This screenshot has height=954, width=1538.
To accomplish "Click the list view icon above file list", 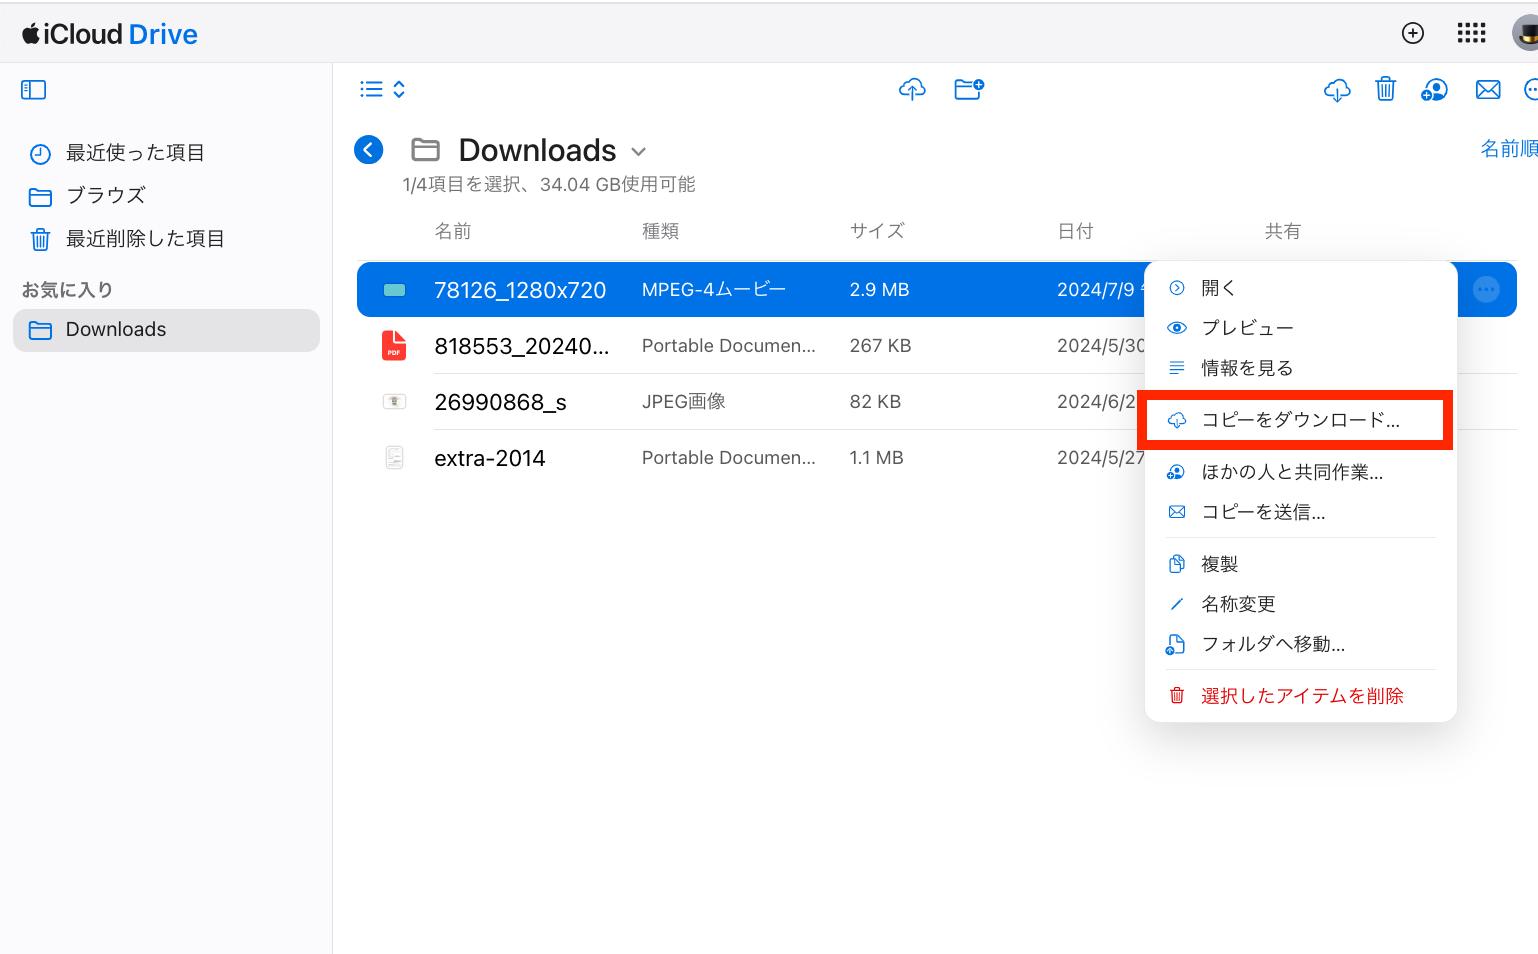I will (369, 89).
